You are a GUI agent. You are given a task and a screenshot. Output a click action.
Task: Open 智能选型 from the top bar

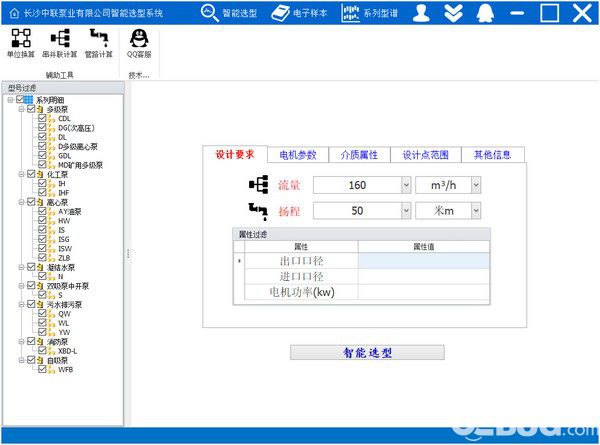coord(229,13)
